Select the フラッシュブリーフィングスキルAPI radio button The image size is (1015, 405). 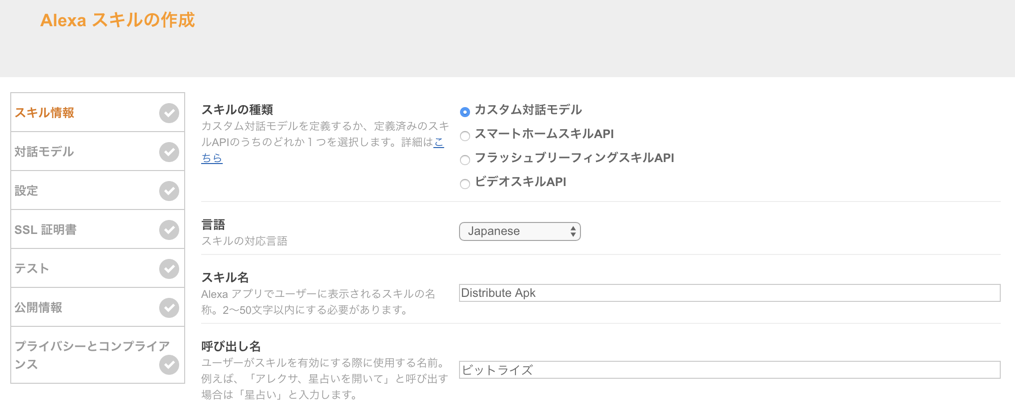[x=465, y=160]
